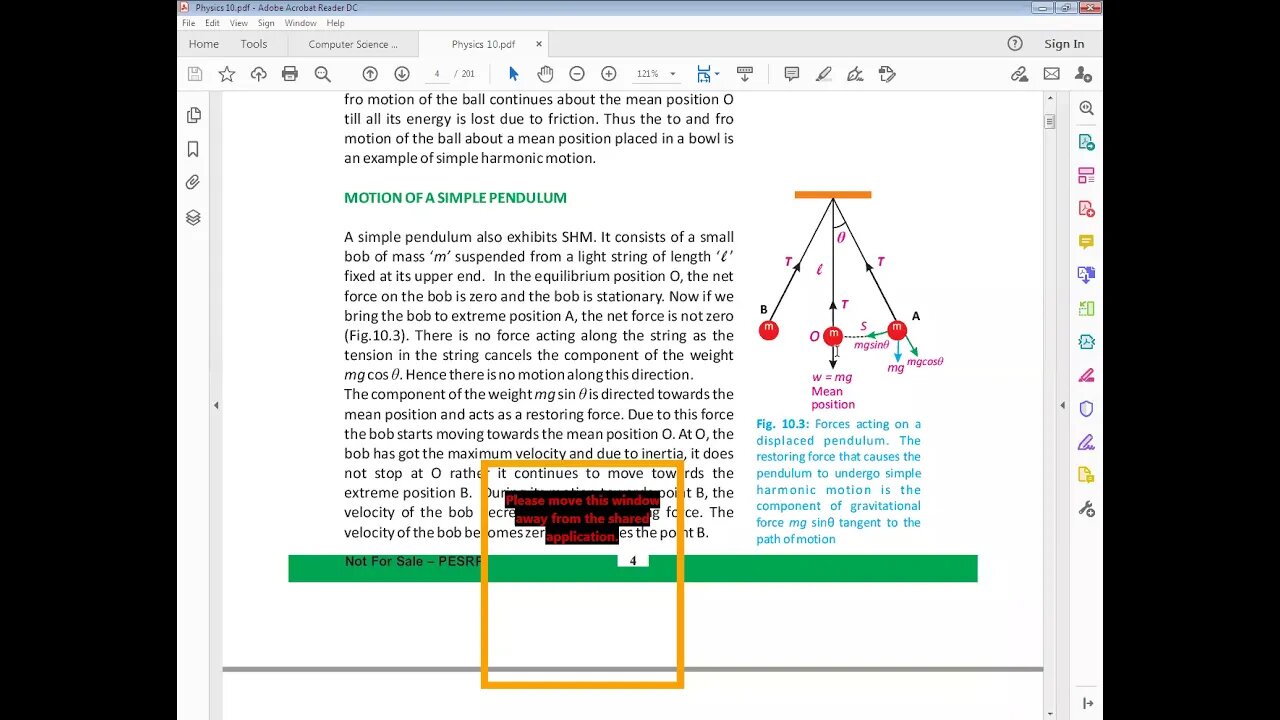Open the Help question mark
Image resolution: width=1280 pixels, height=720 pixels.
[x=1015, y=44]
